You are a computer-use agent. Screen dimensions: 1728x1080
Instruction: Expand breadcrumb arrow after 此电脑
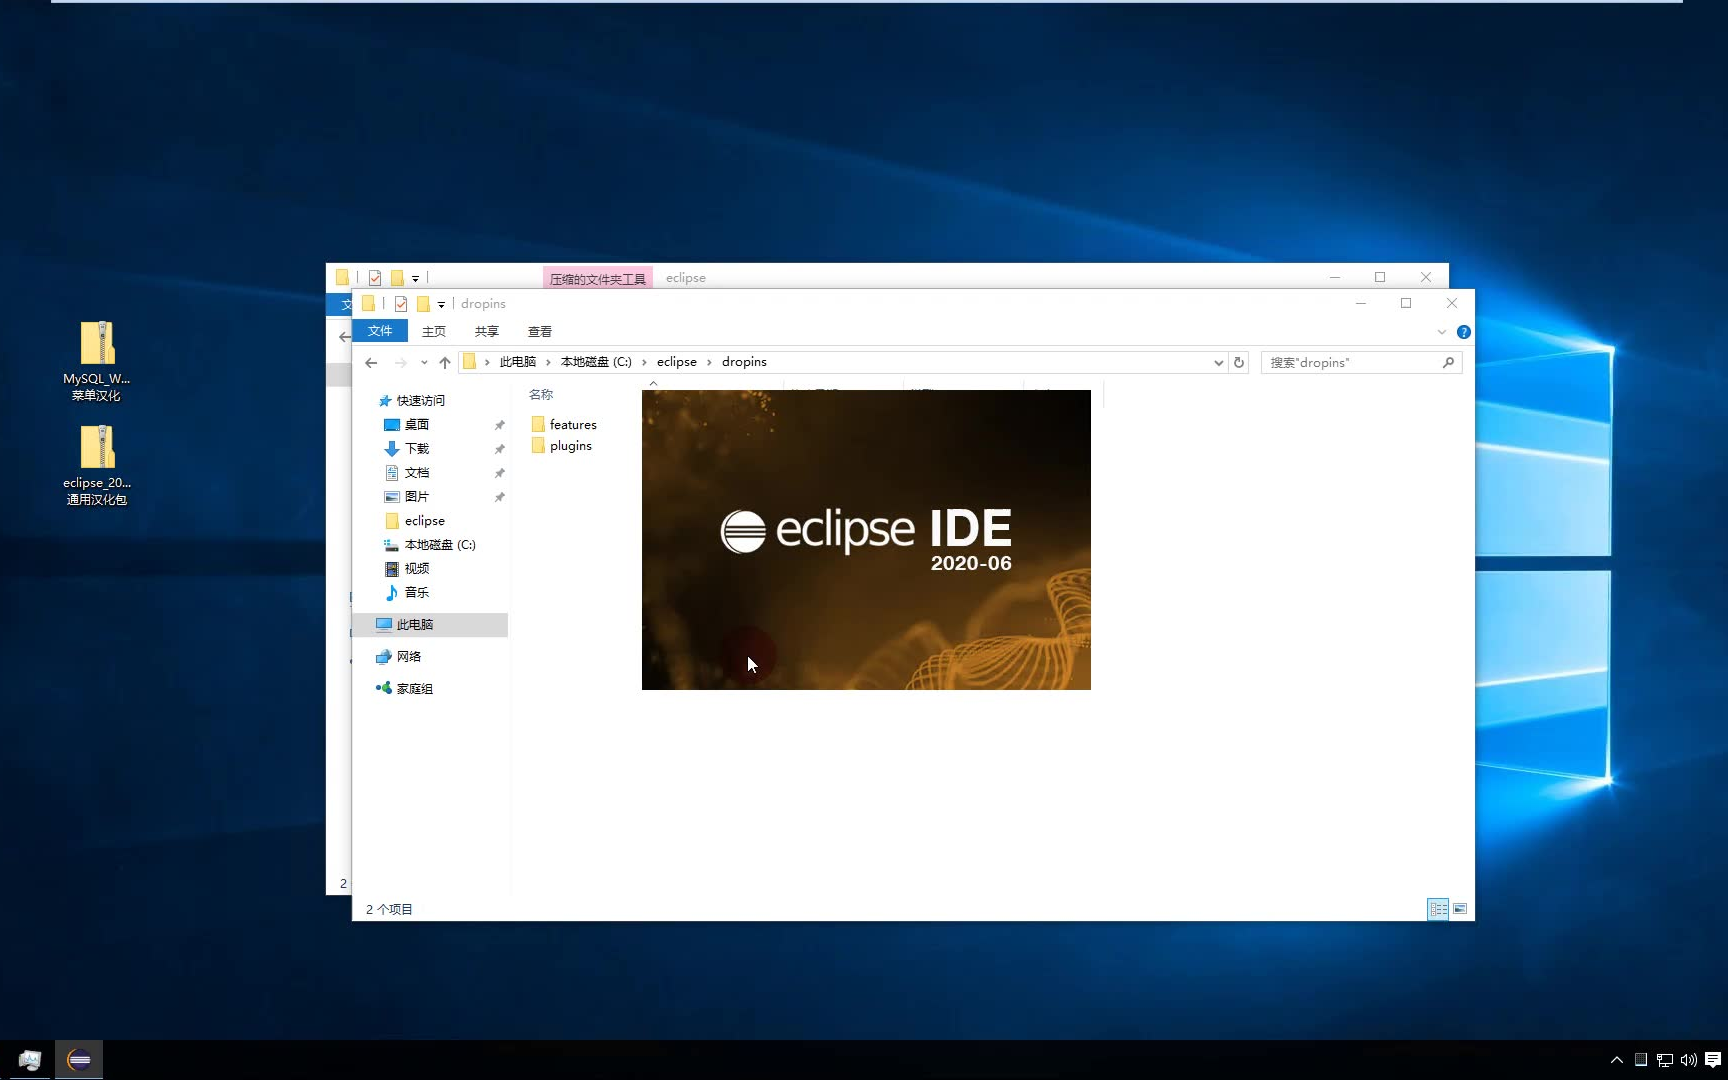548,362
